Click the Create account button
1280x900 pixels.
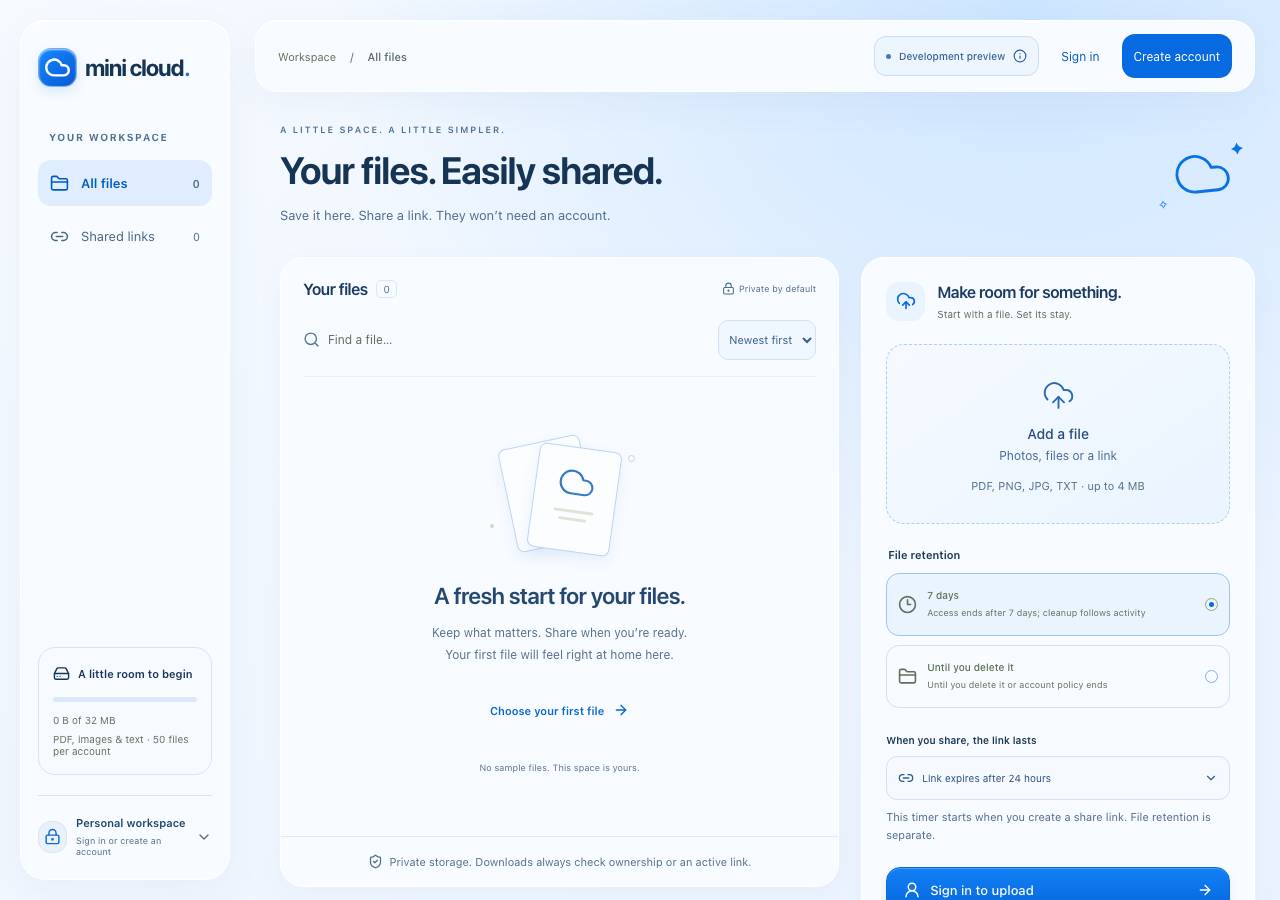click(1177, 56)
